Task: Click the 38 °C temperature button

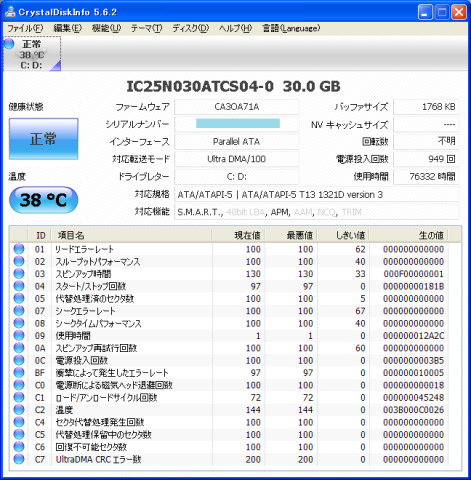Action: point(44,200)
